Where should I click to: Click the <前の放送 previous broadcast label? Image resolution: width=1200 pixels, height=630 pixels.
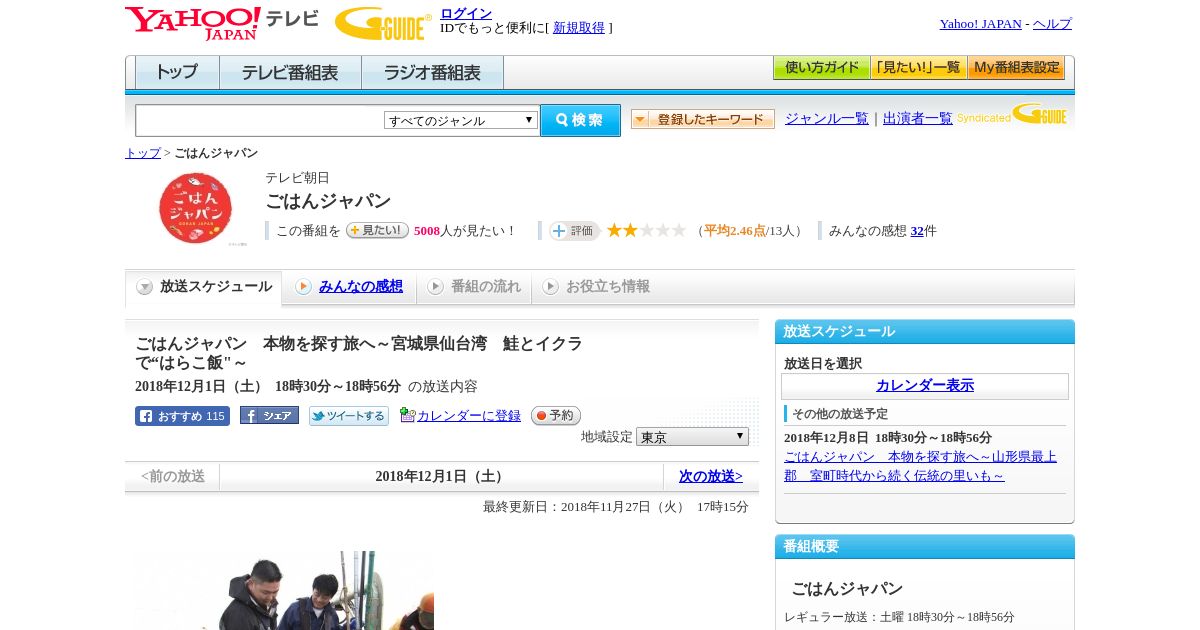(x=173, y=476)
